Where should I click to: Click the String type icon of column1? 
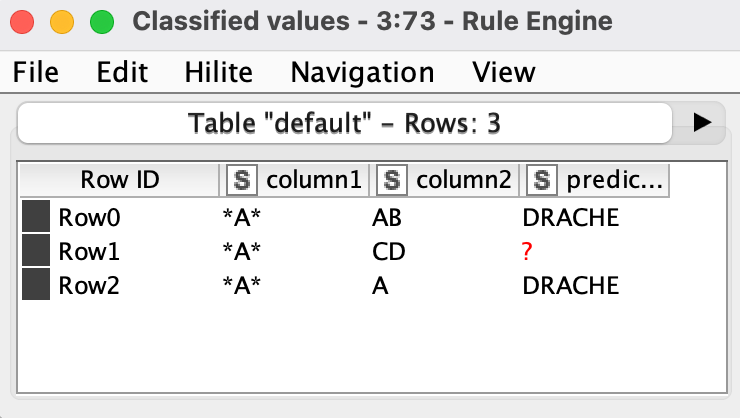[x=242, y=180]
